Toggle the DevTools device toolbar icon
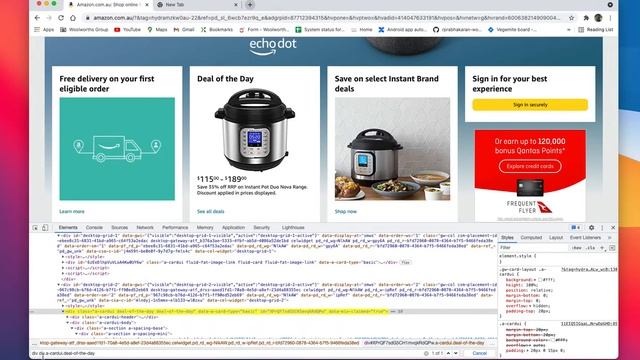Screen dimensions: 640x360 [45, 228]
